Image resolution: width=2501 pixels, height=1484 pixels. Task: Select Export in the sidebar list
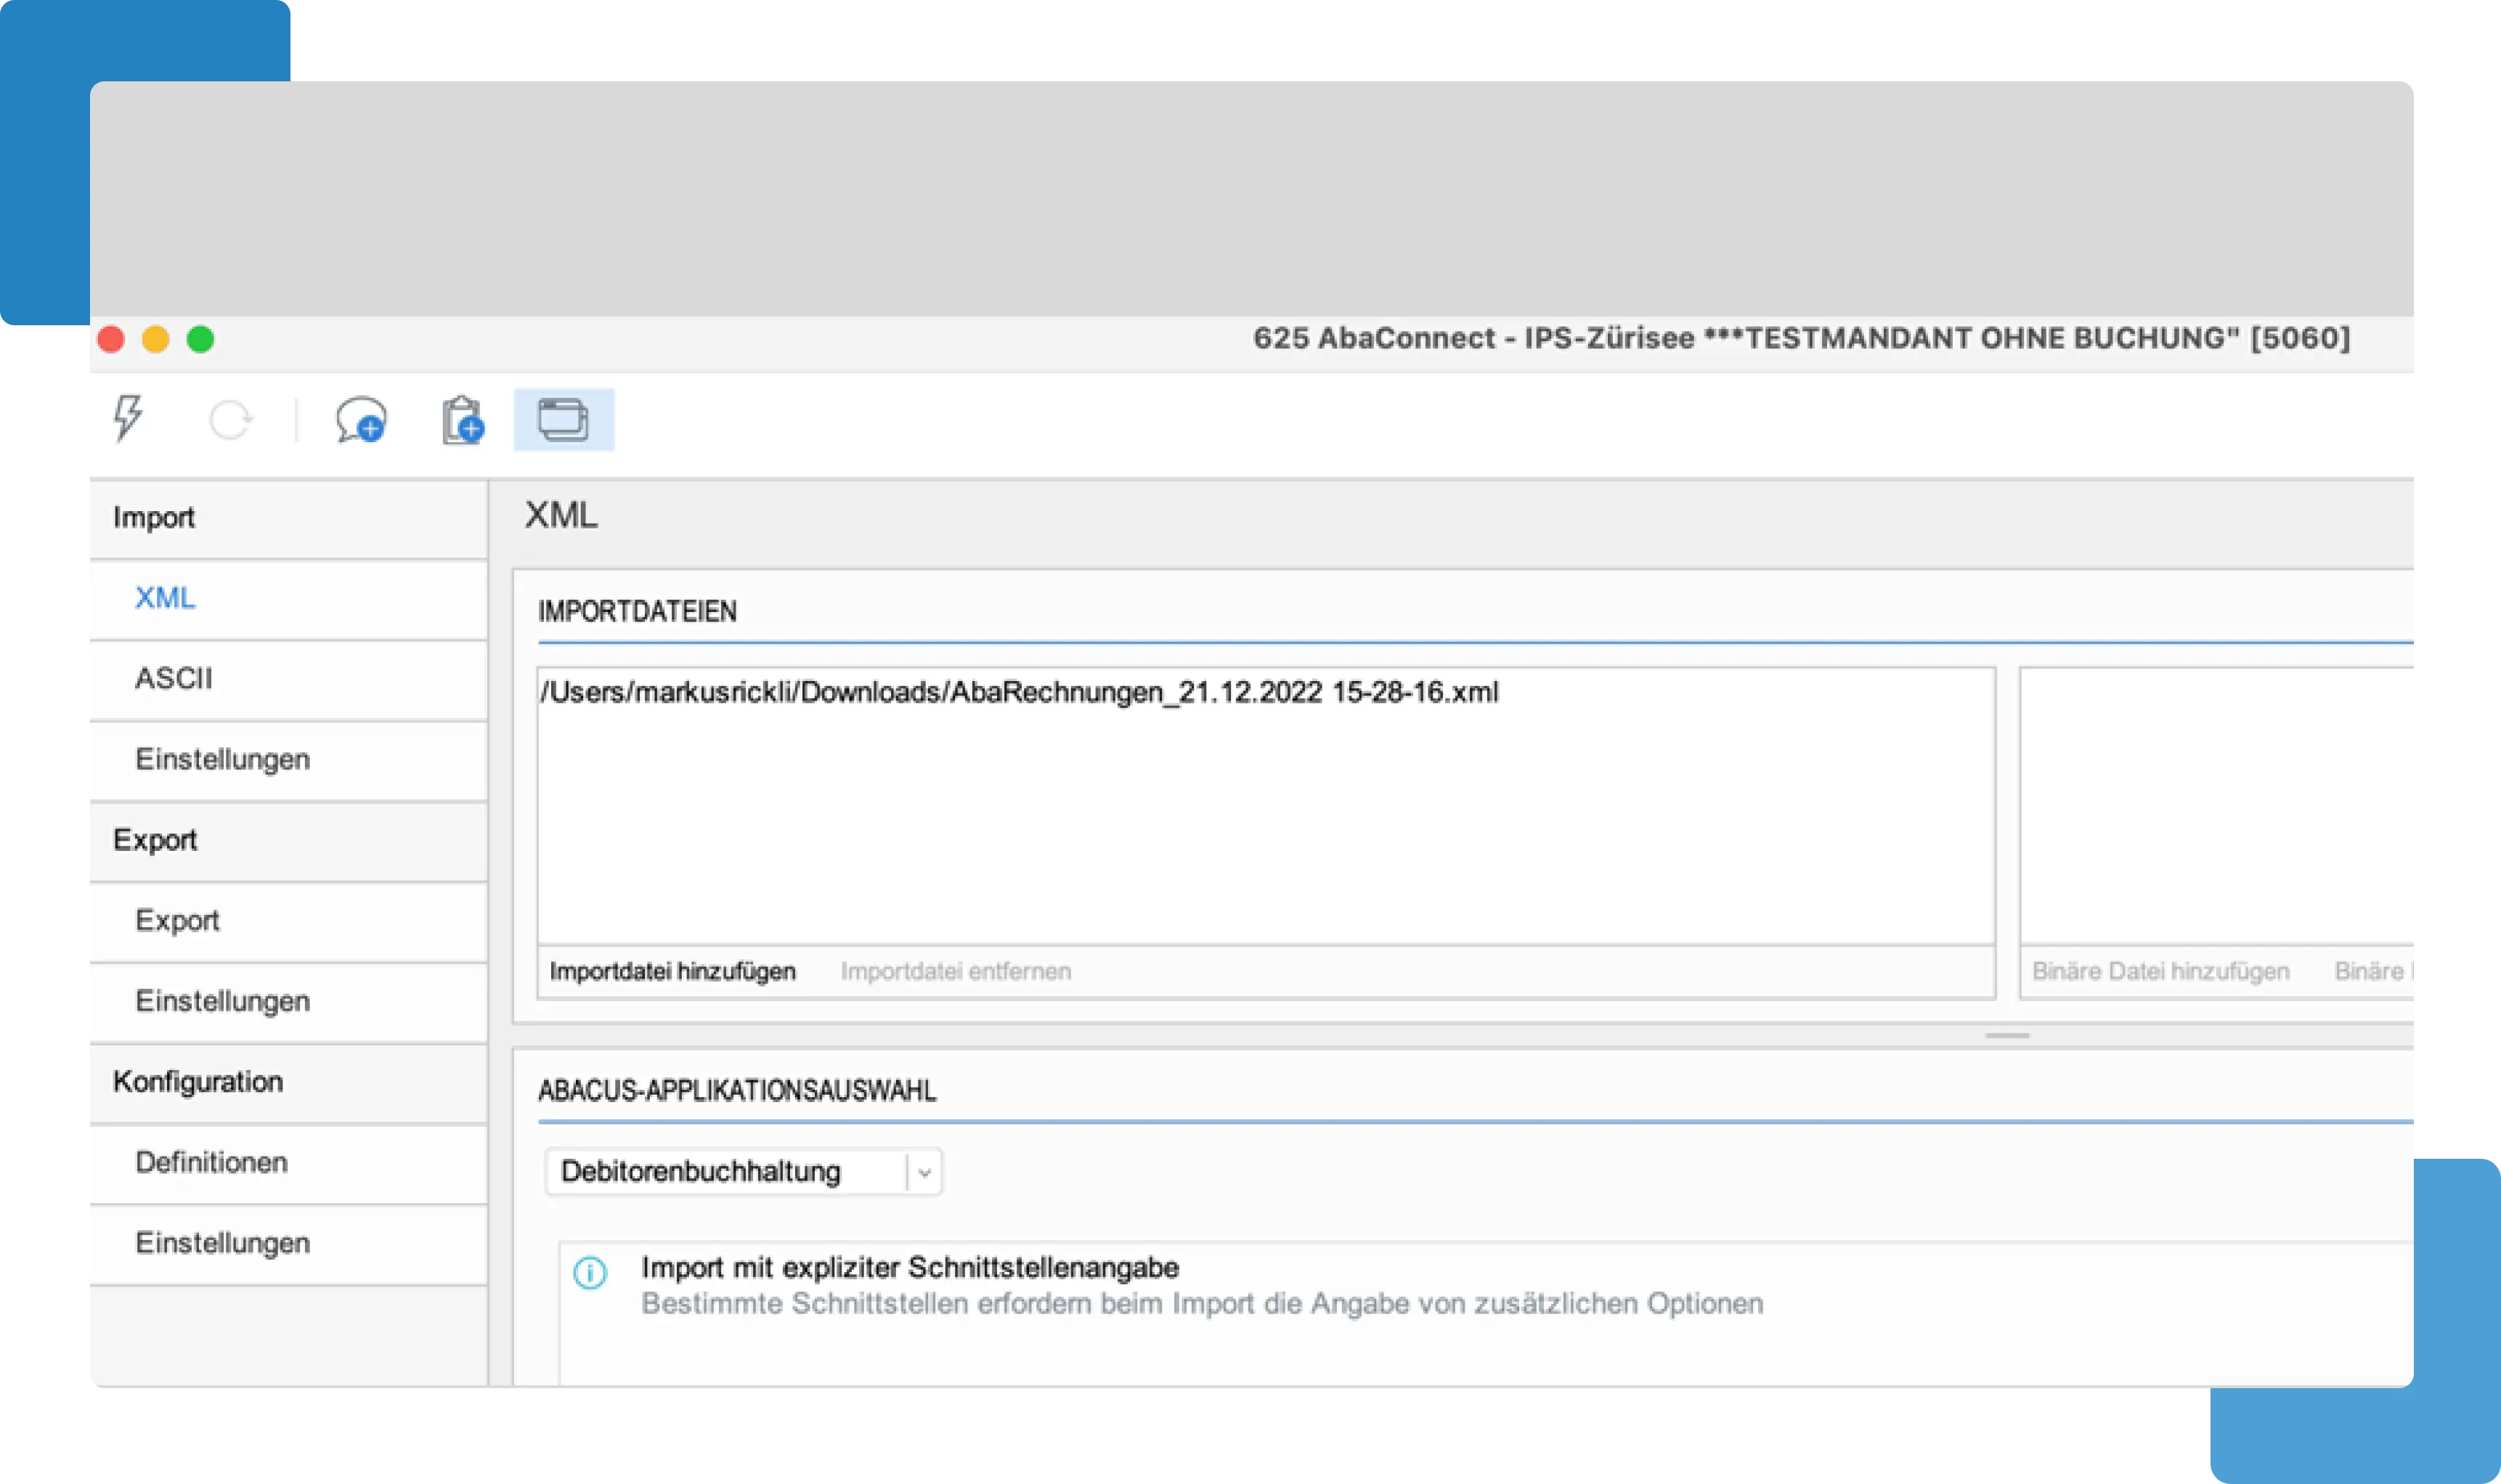click(178, 920)
